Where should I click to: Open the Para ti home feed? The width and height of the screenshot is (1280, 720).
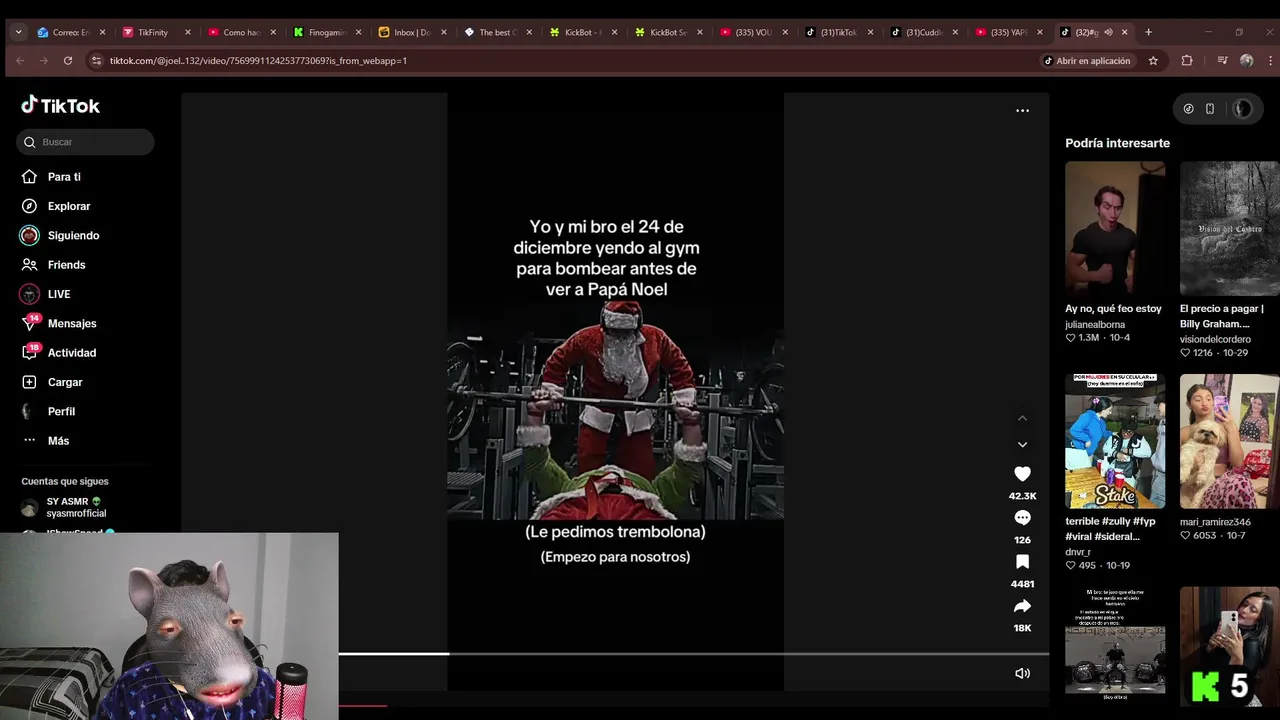(64, 177)
